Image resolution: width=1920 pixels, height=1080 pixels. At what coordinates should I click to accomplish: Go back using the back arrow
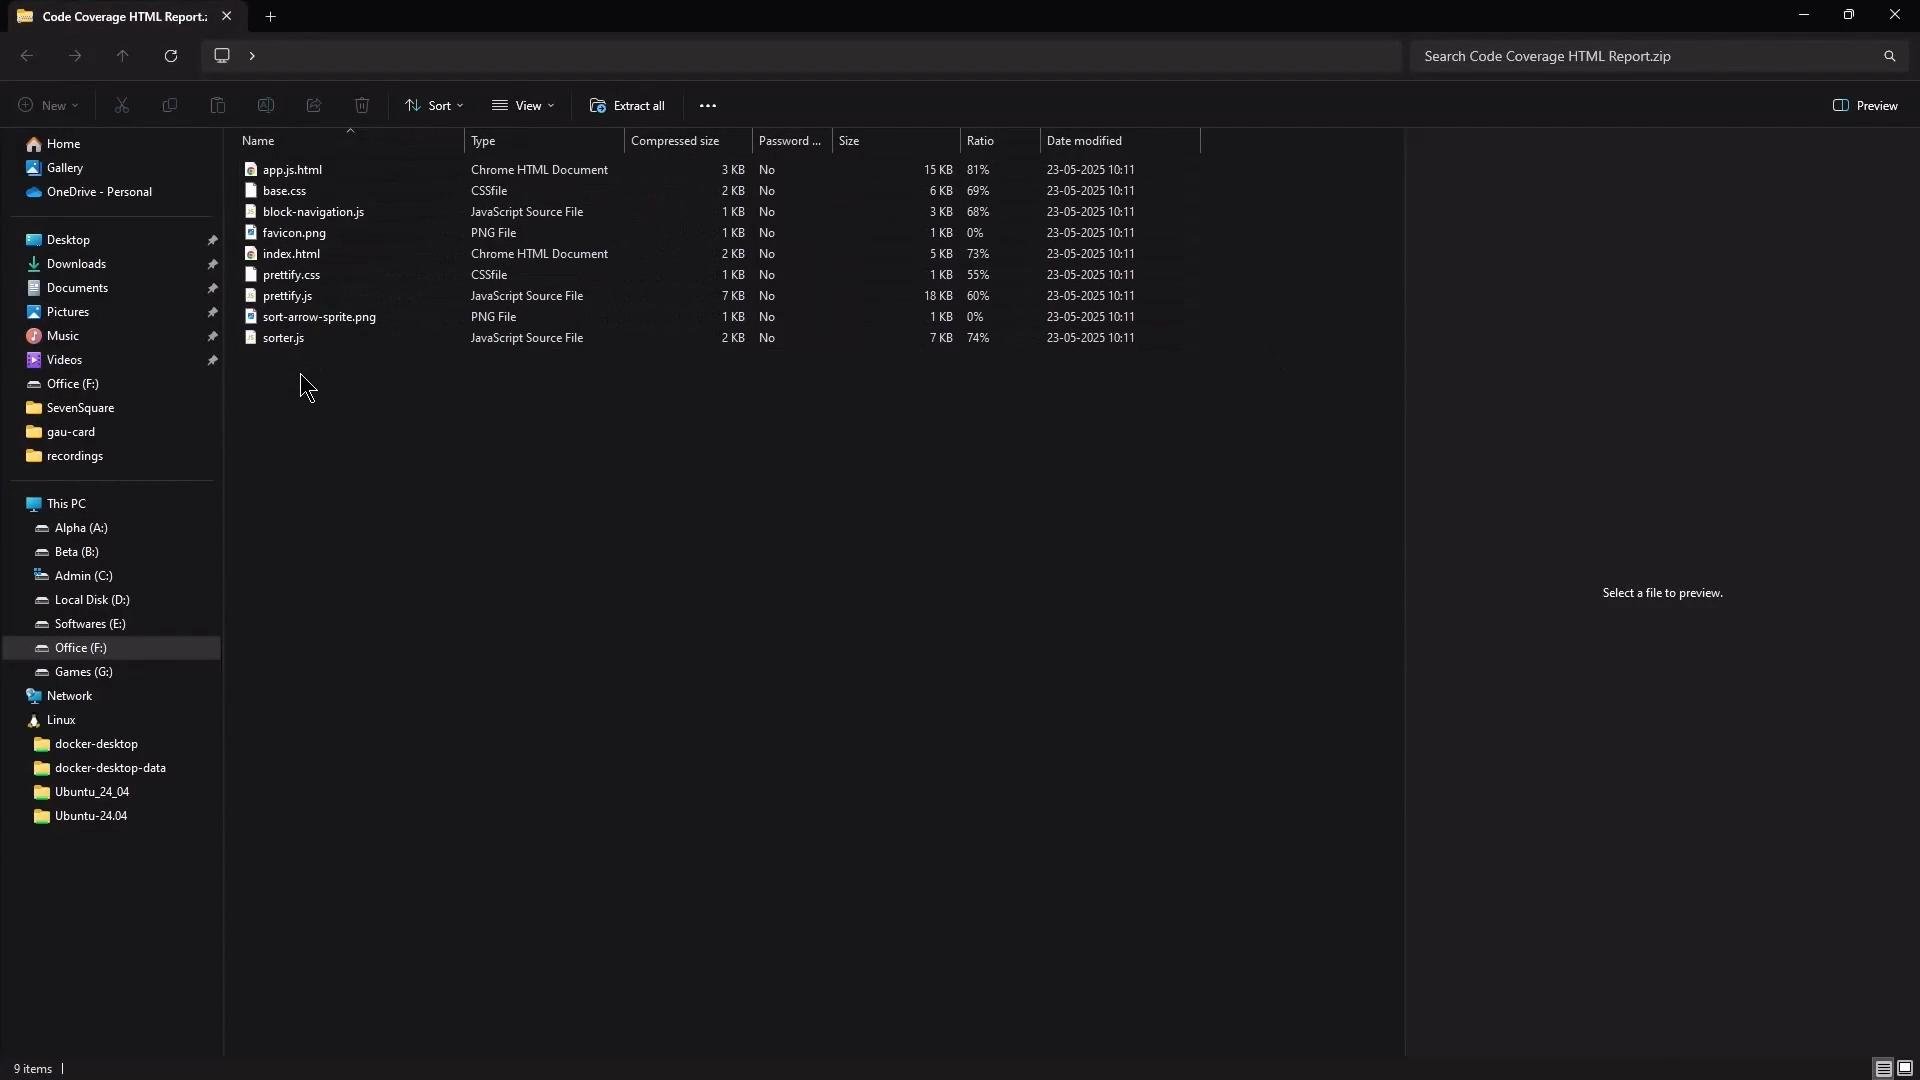point(27,56)
